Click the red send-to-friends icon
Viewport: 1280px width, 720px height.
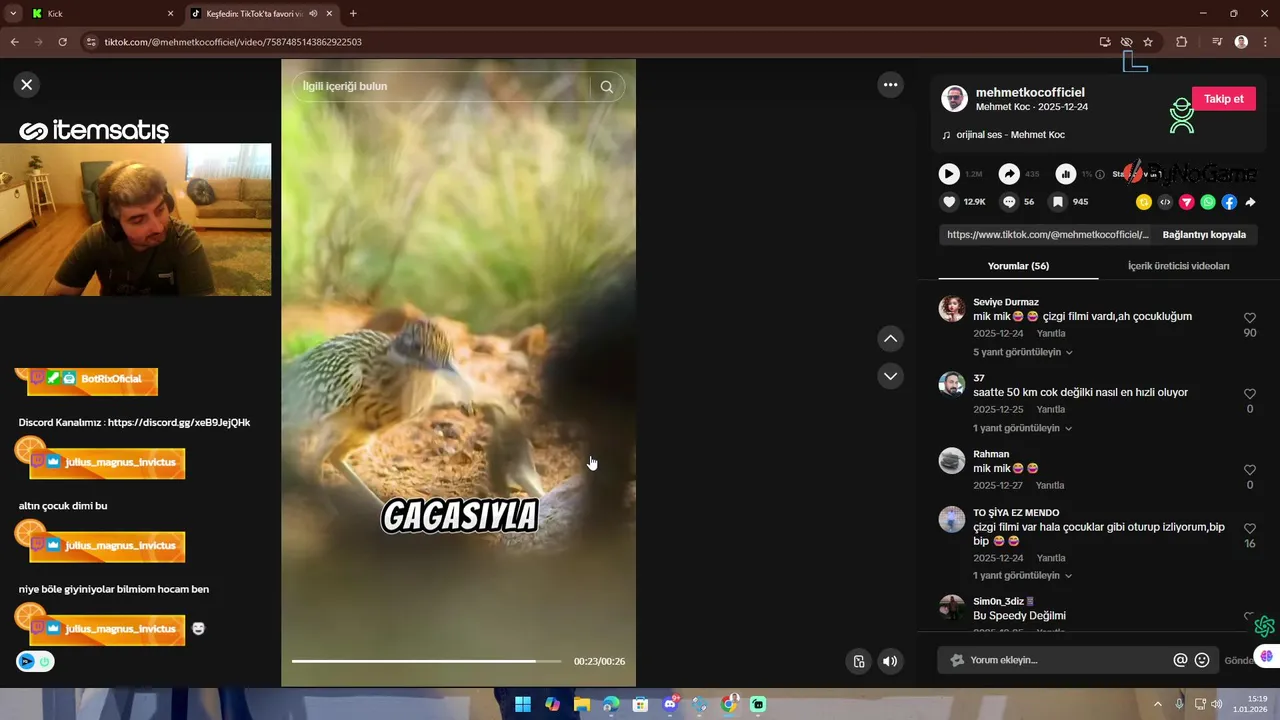pos(1187,202)
